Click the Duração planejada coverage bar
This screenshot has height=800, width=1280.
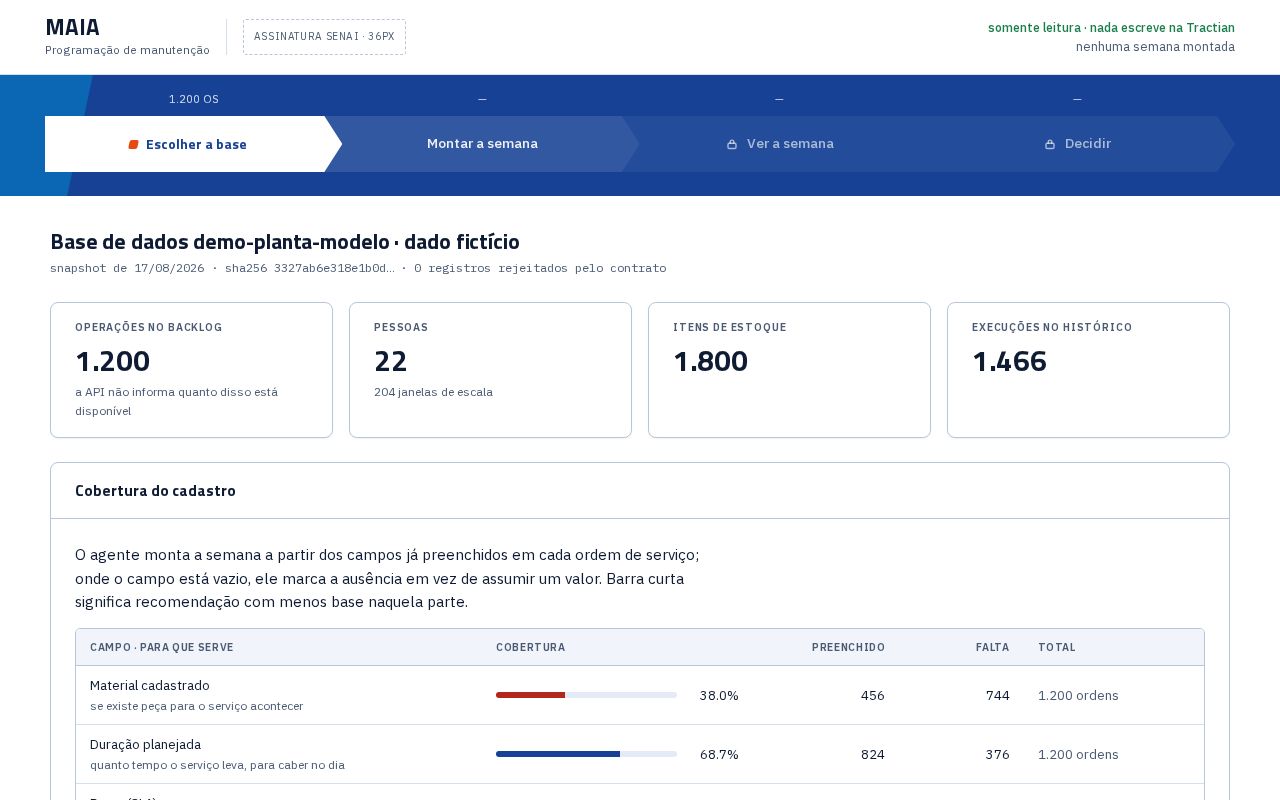586,754
